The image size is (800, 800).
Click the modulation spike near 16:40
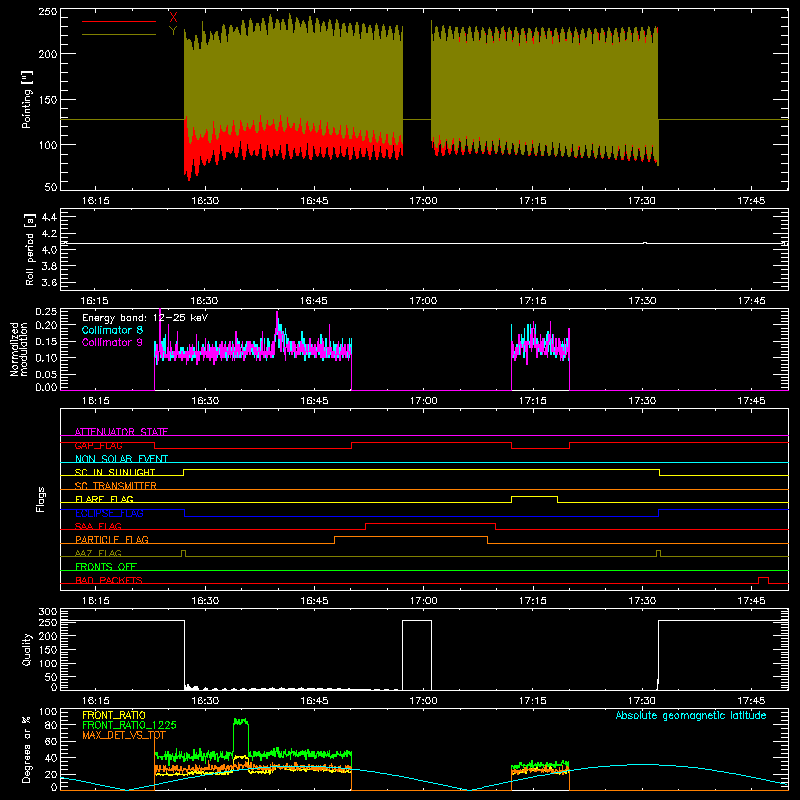coord(278,327)
